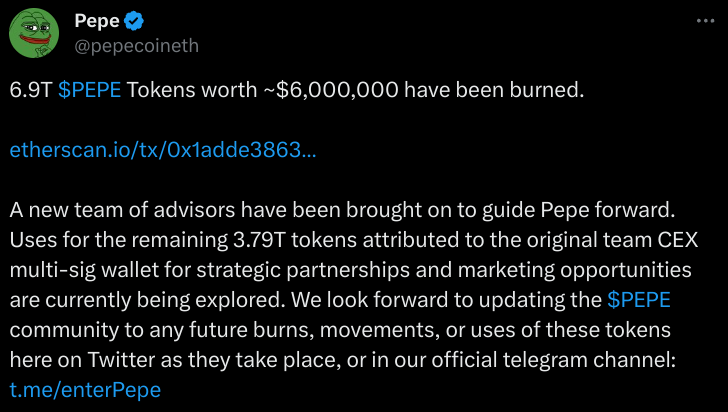Click the $PEPE cashtag before 'community'
Image resolution: width=728 pixels, height=412 pixels.
click(638, 300)
